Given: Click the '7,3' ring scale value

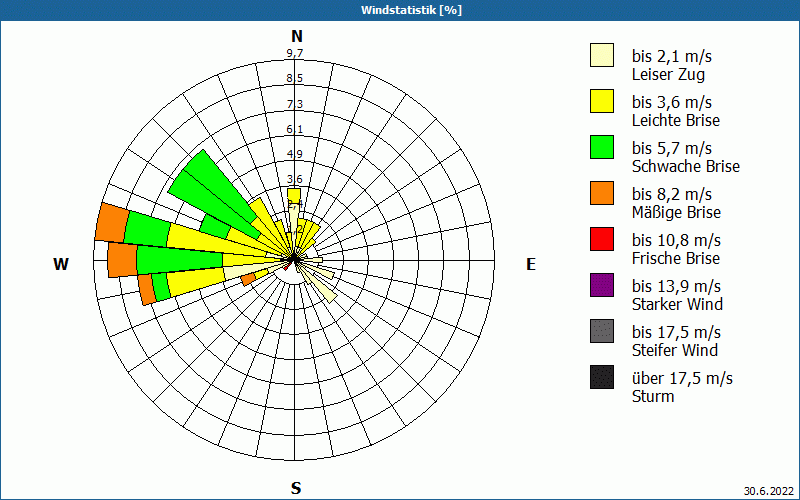Looking at the screenshot, I should (295, 104).
